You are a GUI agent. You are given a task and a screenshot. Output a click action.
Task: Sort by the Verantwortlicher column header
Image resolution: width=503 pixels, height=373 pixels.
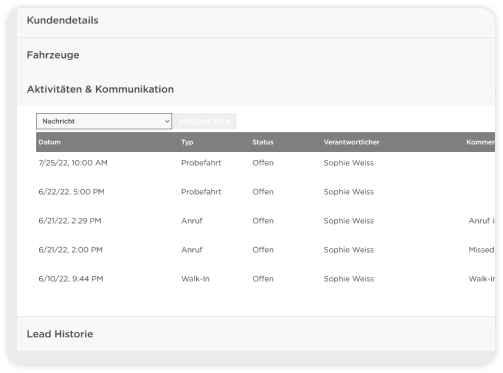tap(351, 142)
